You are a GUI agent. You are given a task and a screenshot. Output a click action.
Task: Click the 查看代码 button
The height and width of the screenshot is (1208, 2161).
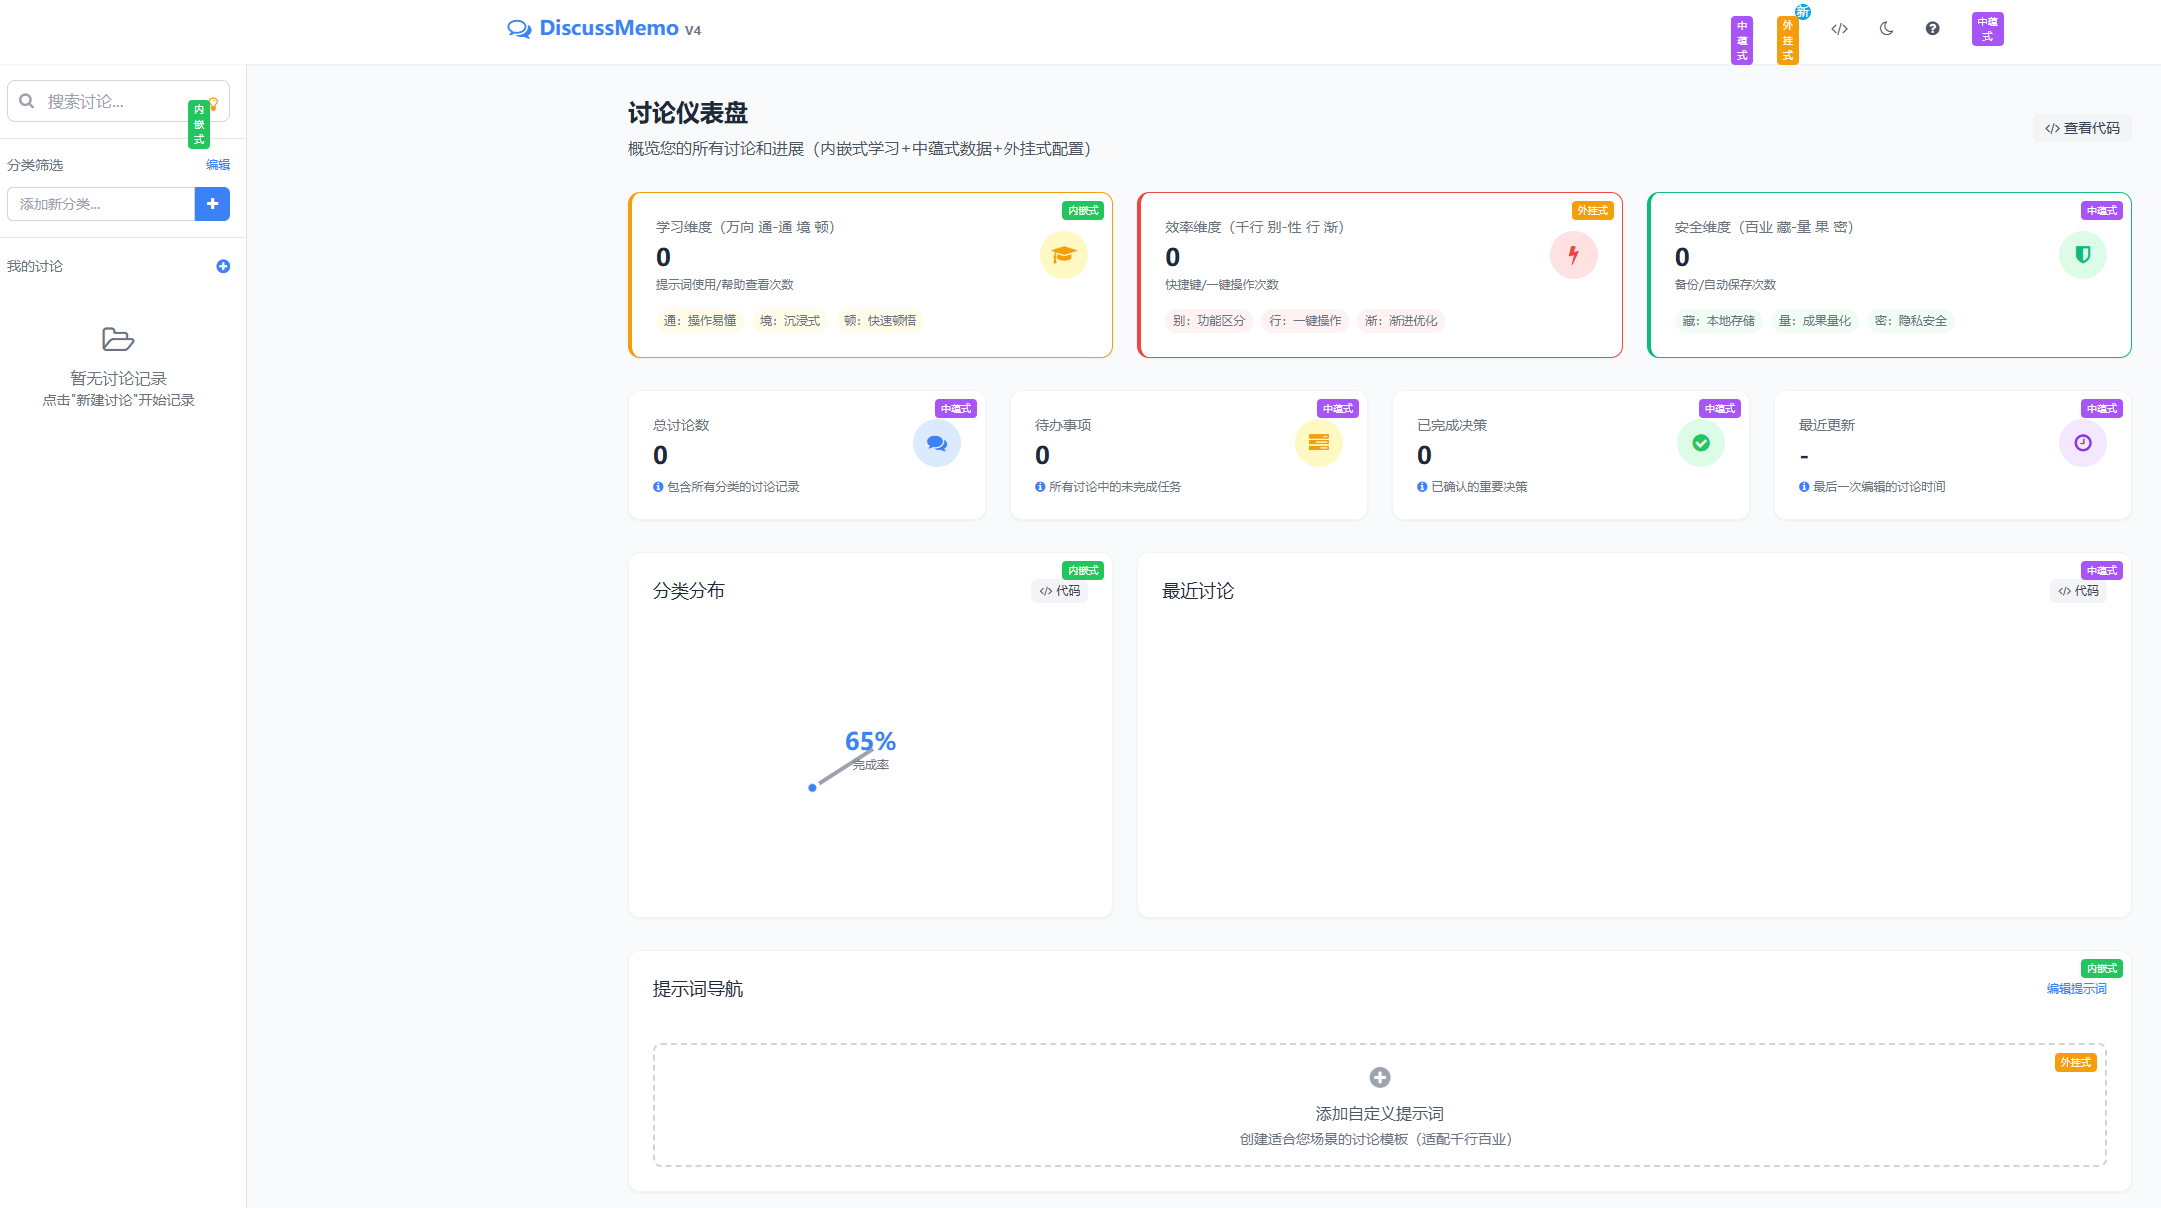tap(2082, 128)
